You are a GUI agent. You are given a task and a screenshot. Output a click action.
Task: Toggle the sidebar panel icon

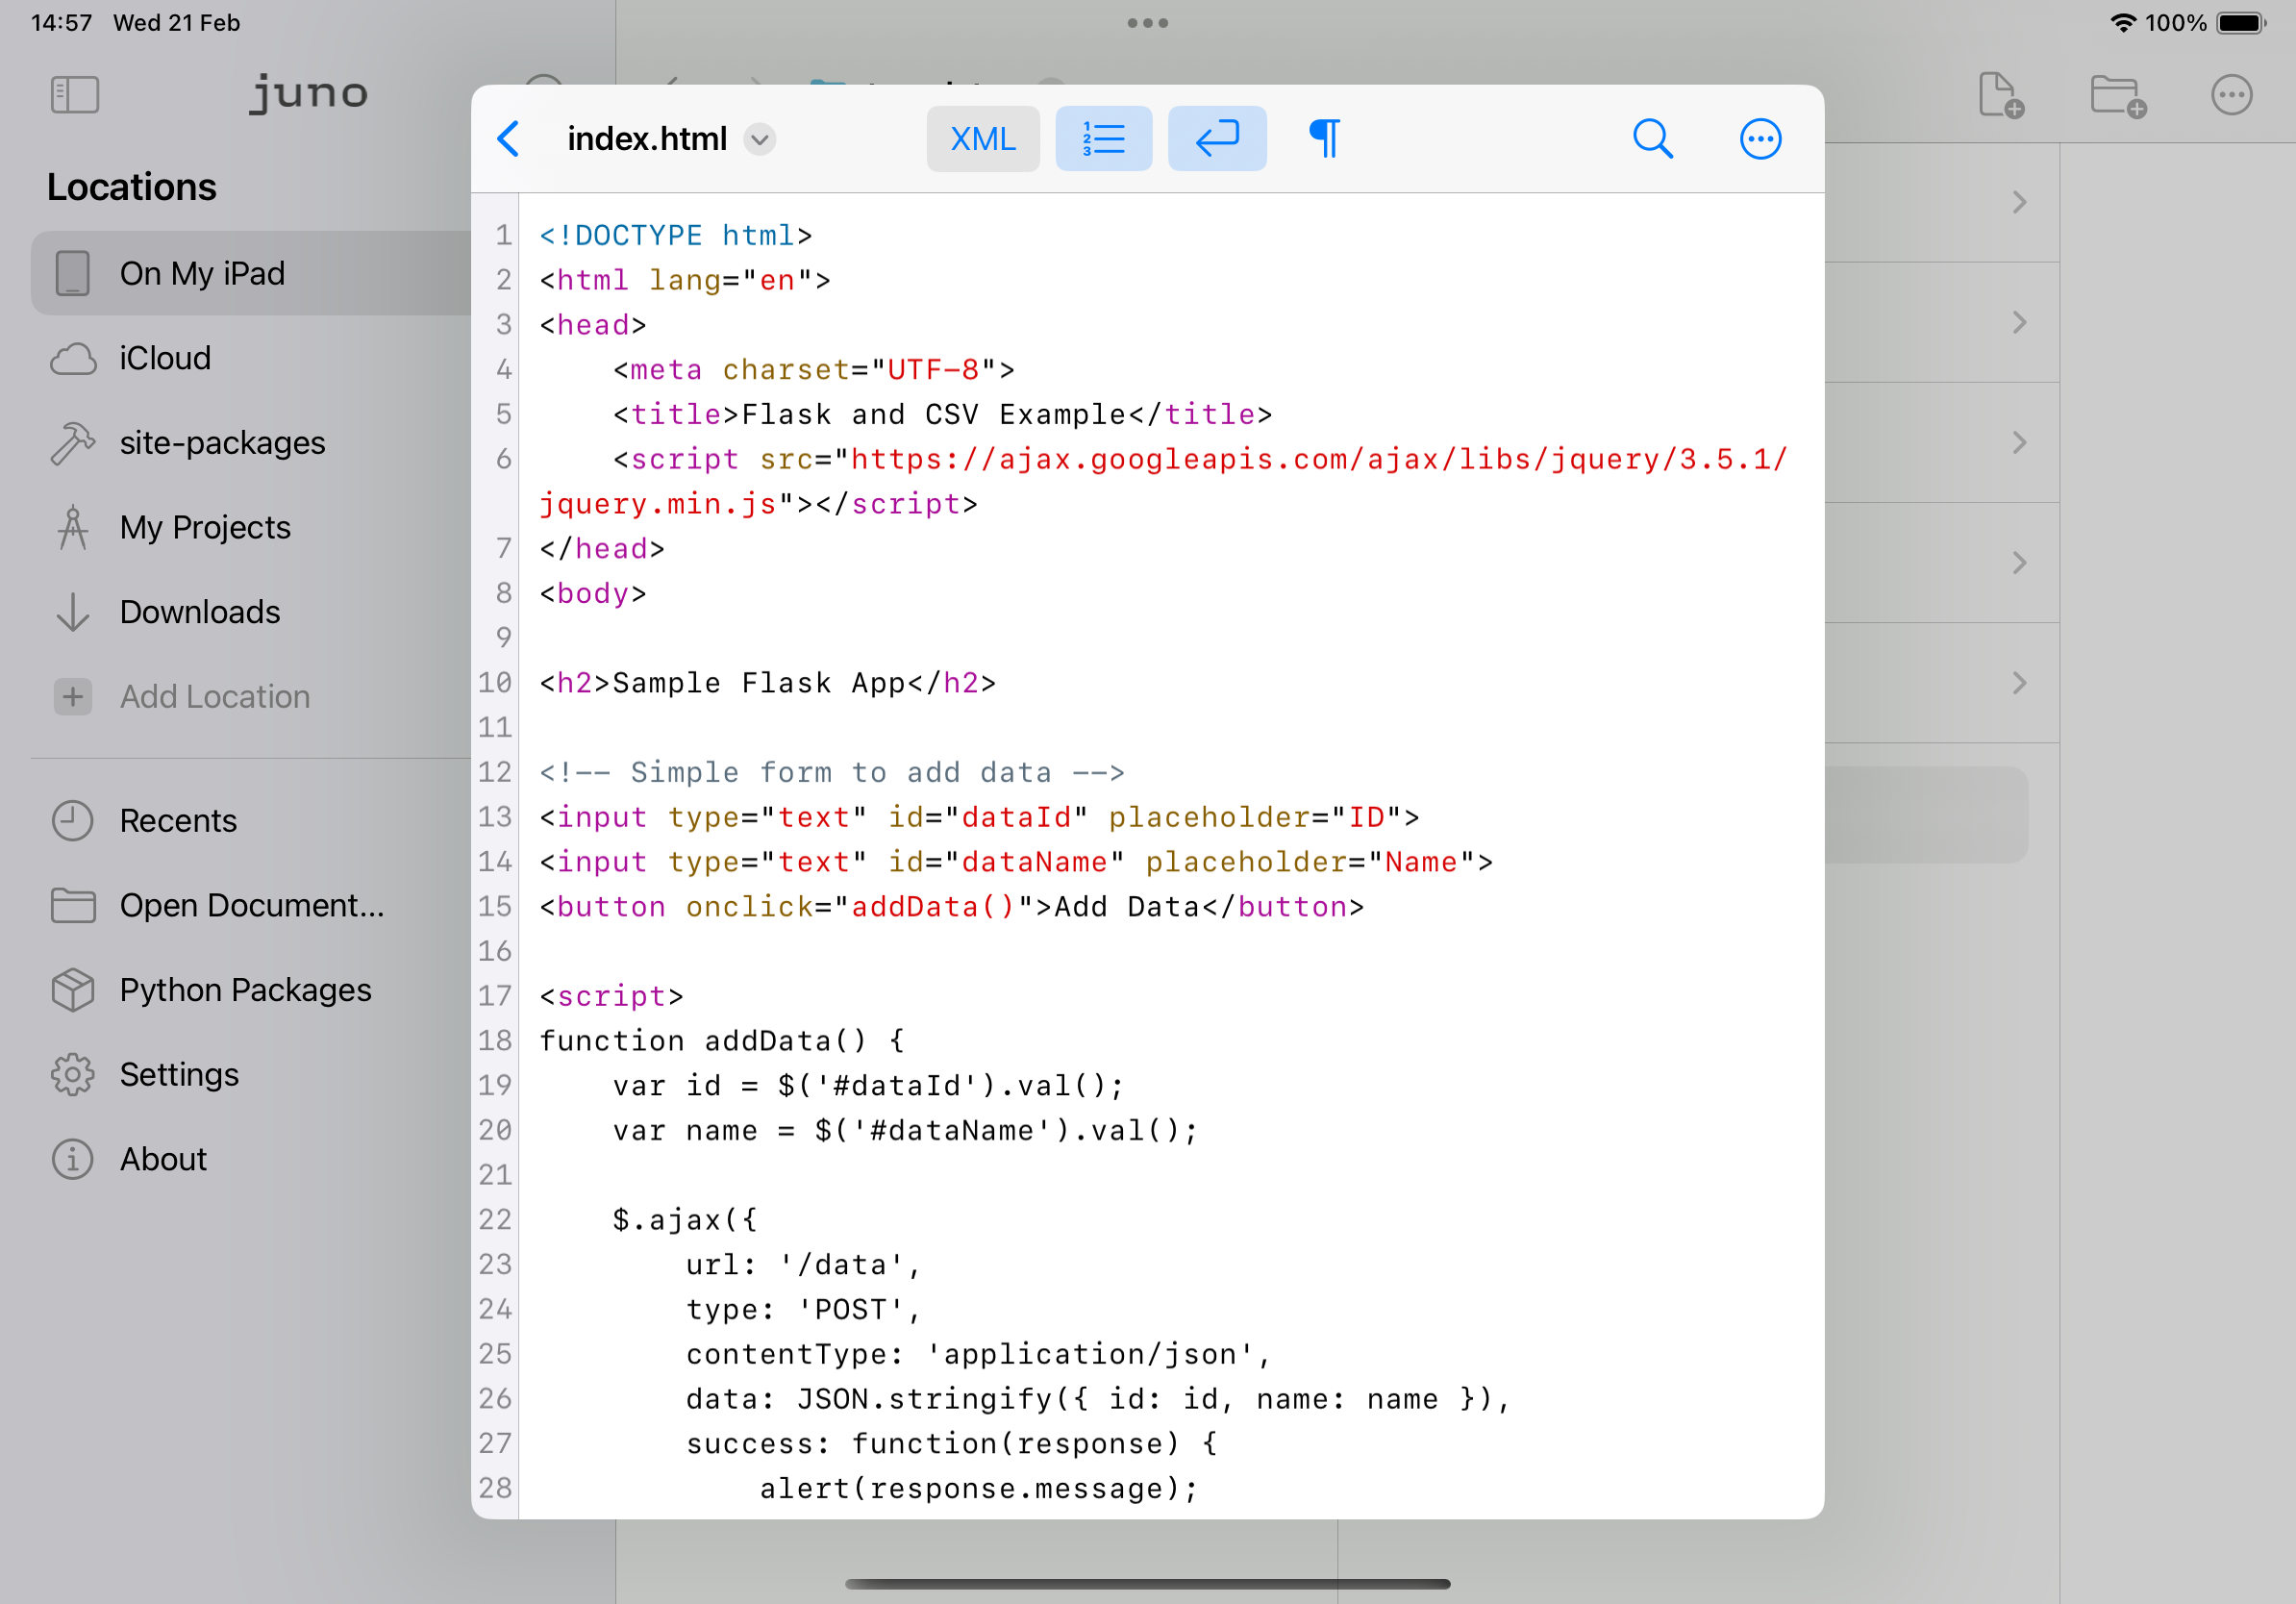[75, 96]
